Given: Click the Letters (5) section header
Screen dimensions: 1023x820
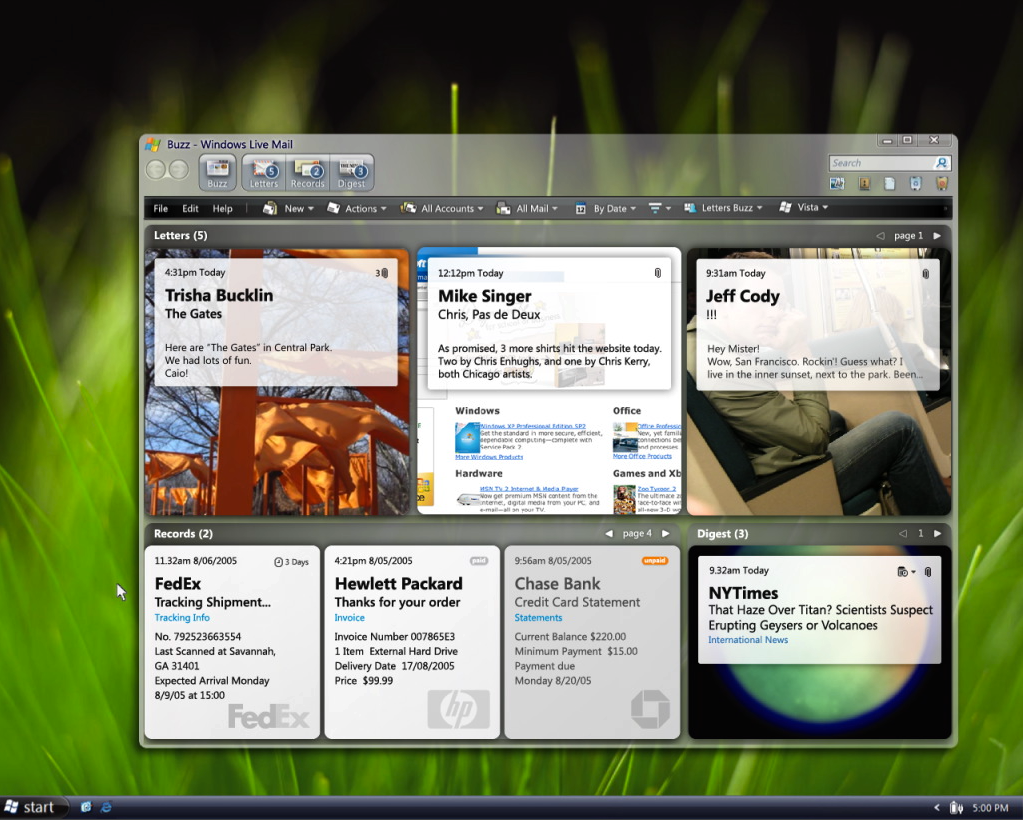Looking at the screenshot, I should [181, 235].
